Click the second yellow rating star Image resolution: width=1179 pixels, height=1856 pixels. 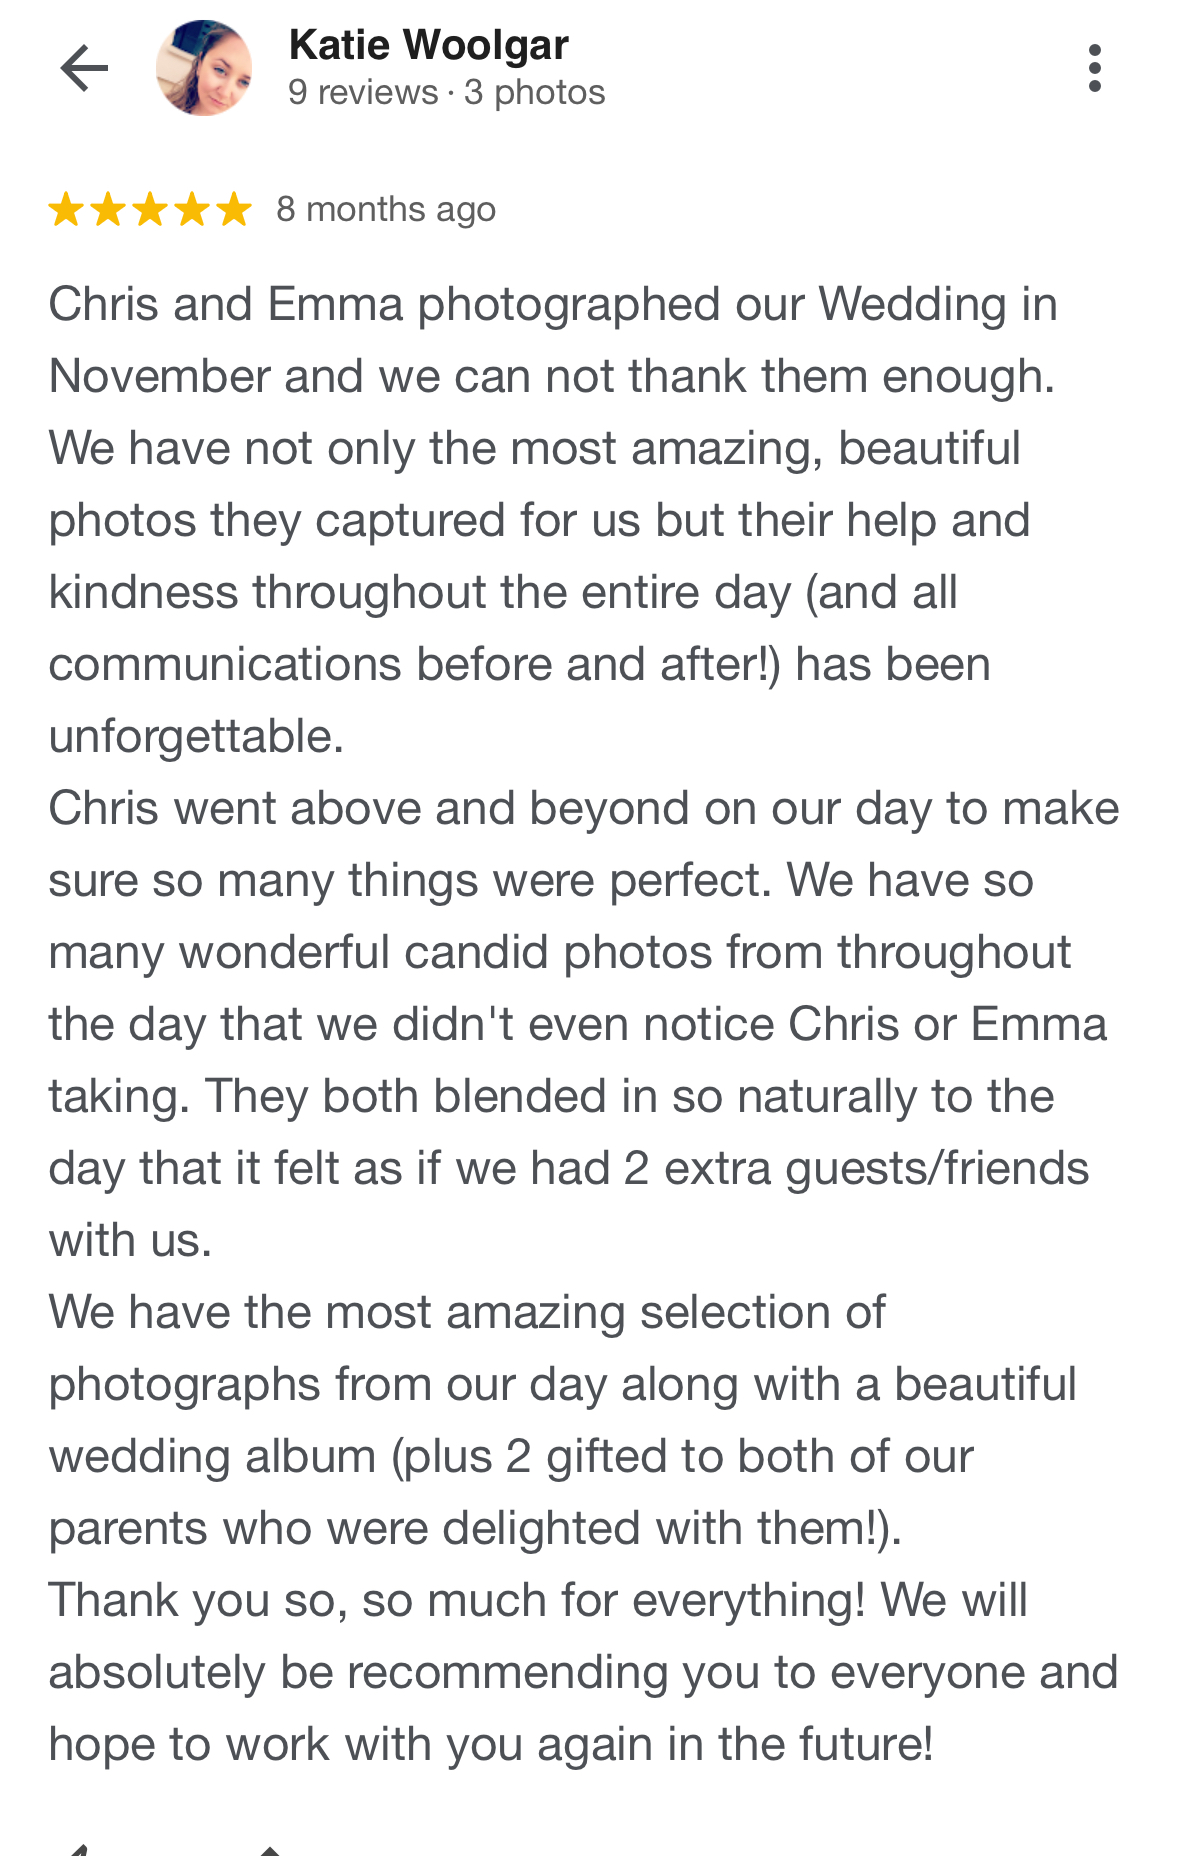[108, 210]
